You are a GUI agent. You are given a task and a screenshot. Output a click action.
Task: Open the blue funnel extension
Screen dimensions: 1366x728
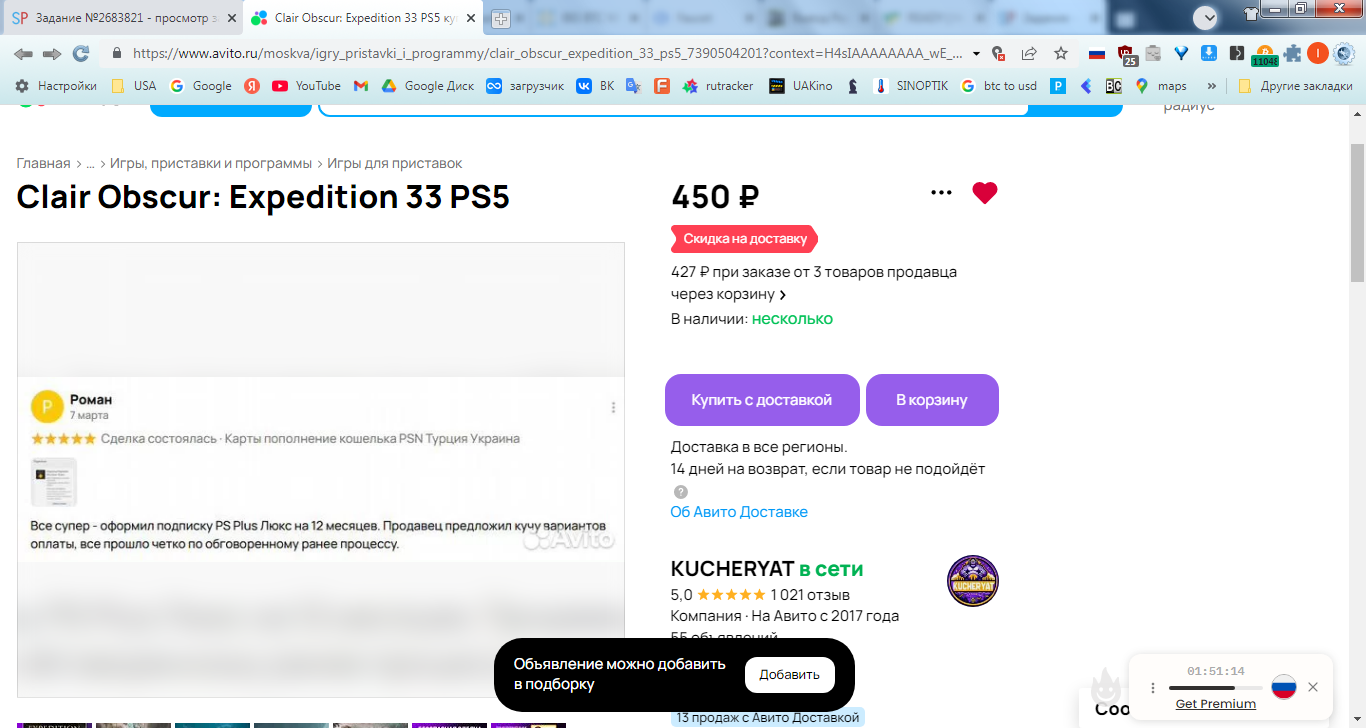point(1181,53)
